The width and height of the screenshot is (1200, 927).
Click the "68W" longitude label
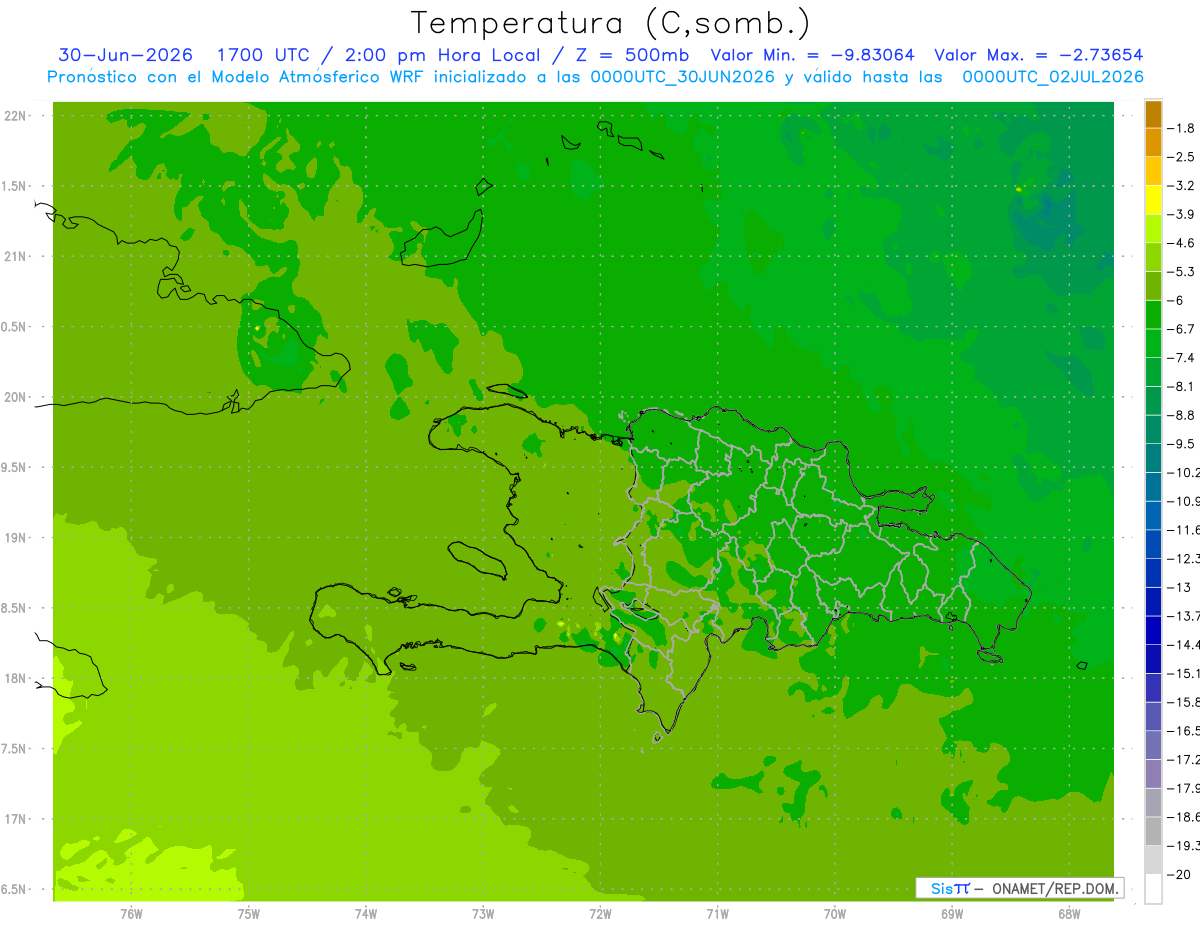(1068, 913)
